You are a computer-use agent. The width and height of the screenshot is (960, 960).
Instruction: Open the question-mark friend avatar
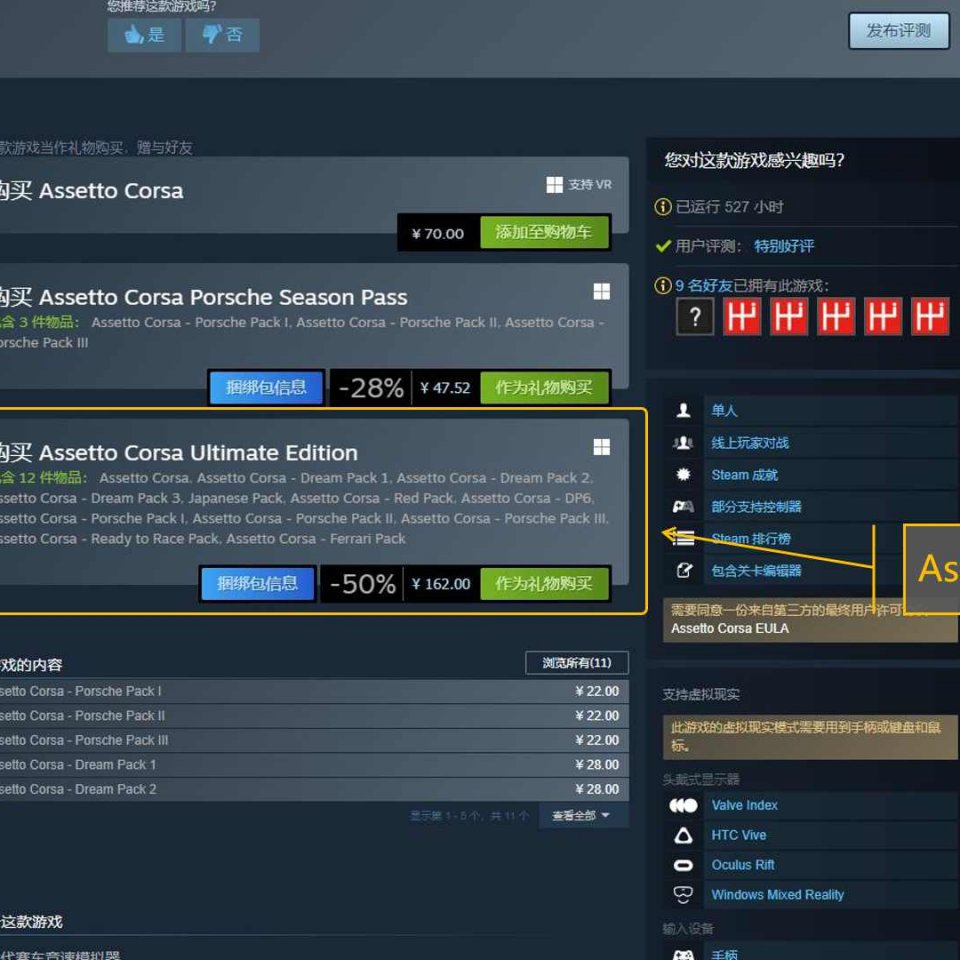pos(694,317)
